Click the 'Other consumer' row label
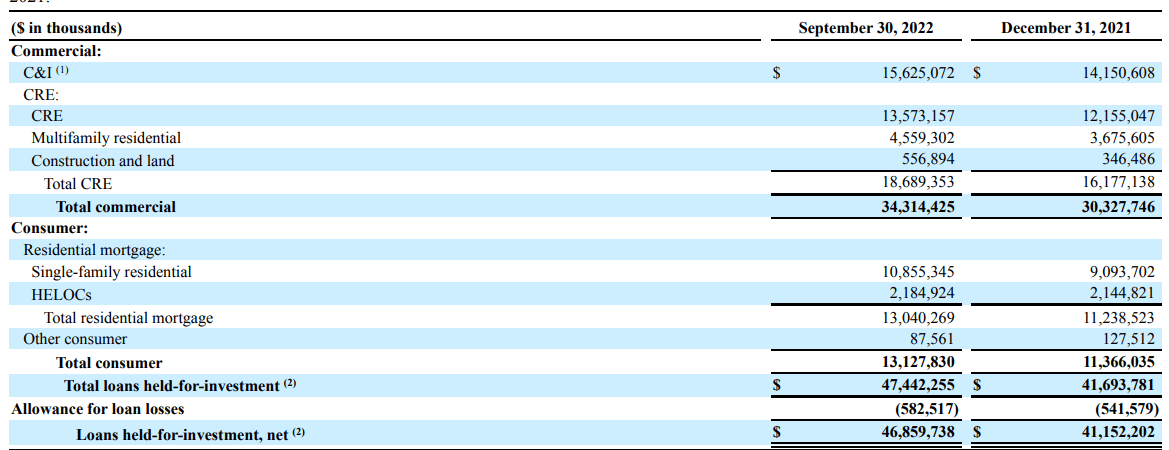 pyautogui.click(x=75, y=339)
